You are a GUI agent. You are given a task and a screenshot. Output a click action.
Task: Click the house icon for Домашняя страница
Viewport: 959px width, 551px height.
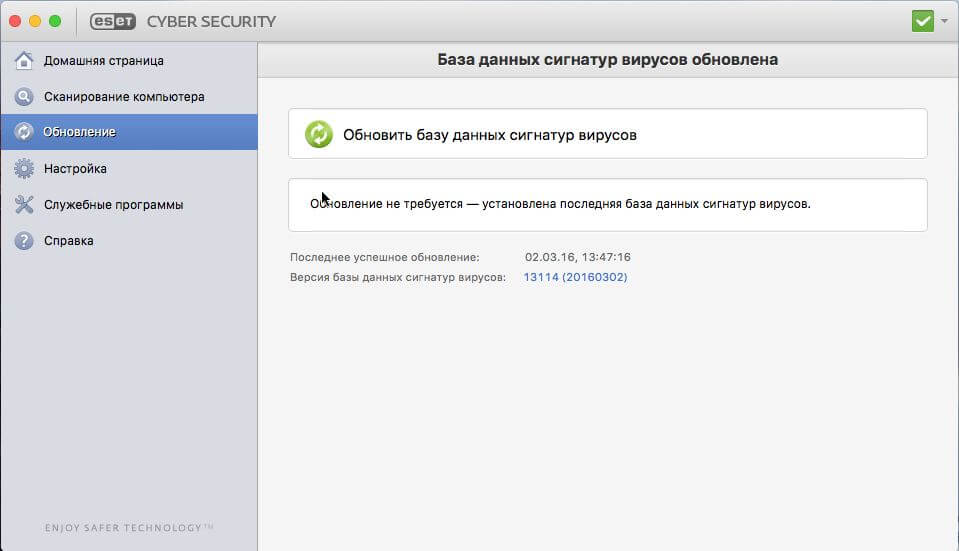click(24, 61)
